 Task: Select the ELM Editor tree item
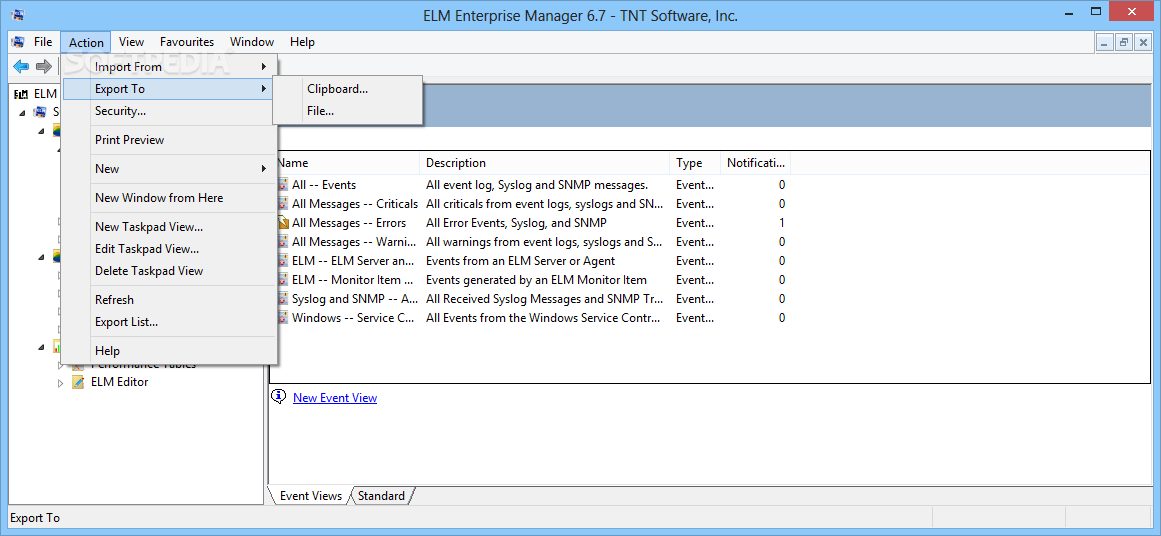click(119, 382)
